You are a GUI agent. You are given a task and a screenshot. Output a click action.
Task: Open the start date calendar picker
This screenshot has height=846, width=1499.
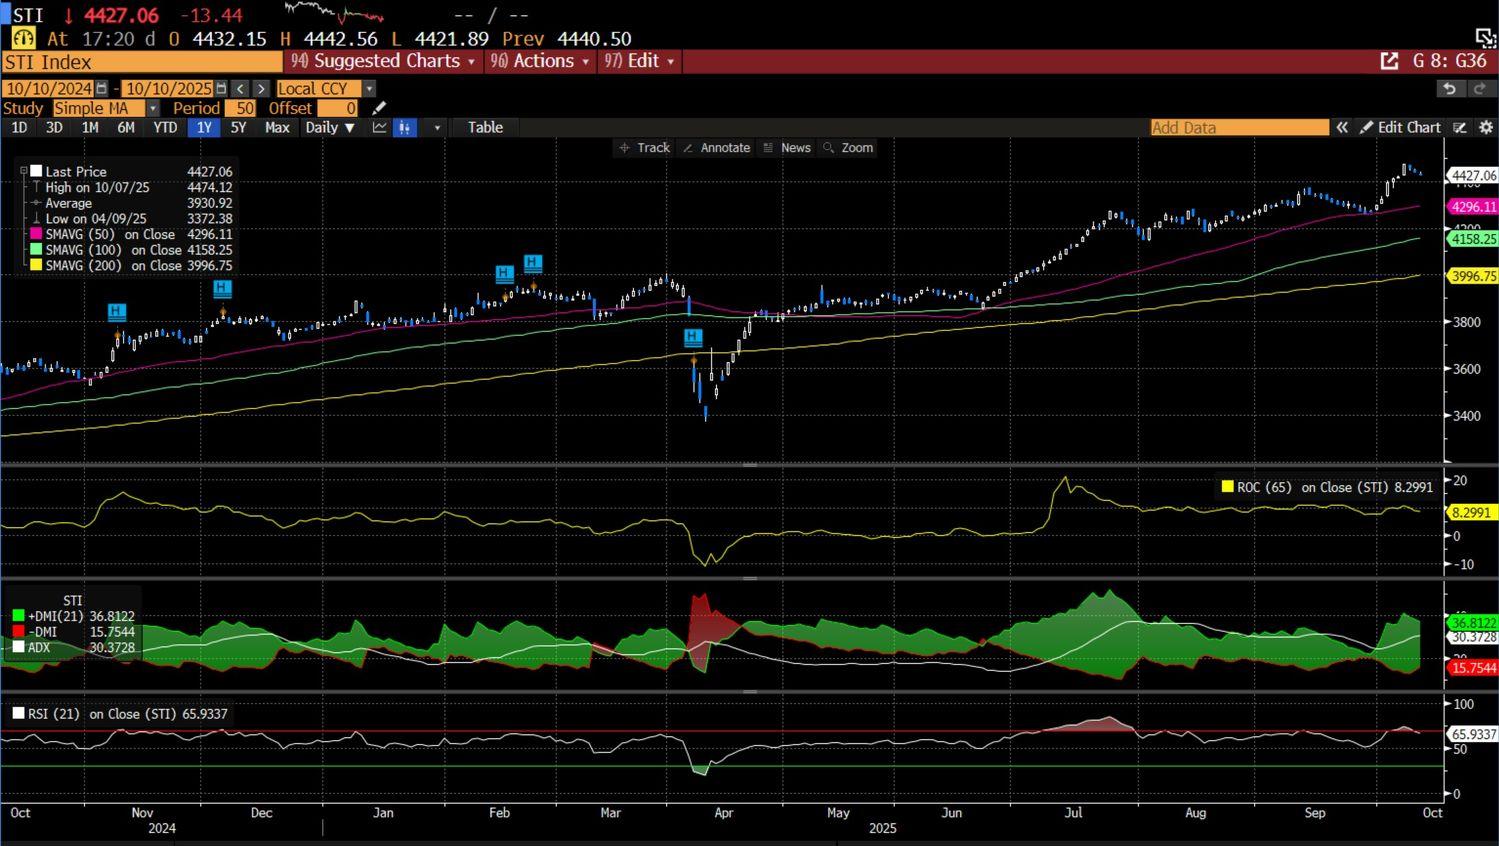pos(101,88)
